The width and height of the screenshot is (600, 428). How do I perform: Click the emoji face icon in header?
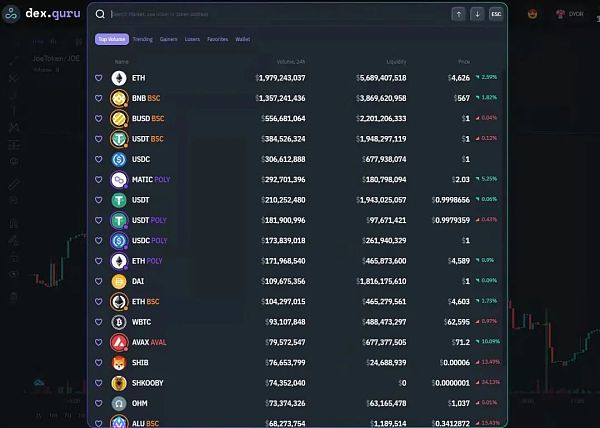click(x=532, y=14)
